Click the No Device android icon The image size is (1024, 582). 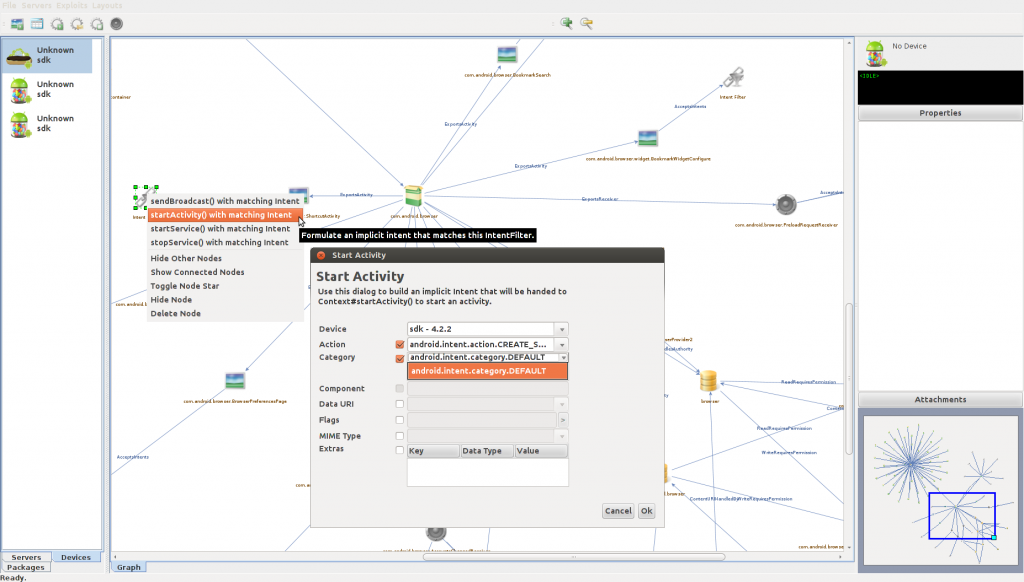[875, 53]
